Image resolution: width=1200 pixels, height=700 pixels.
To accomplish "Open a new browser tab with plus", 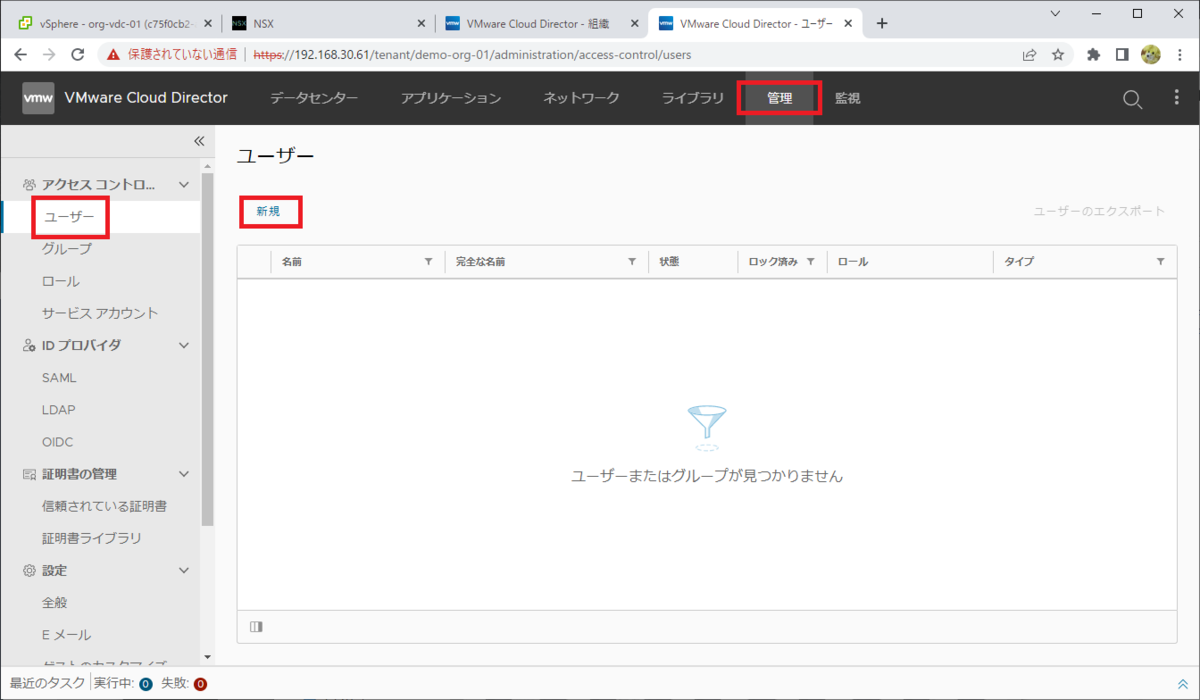I will [x=882, y=23].
